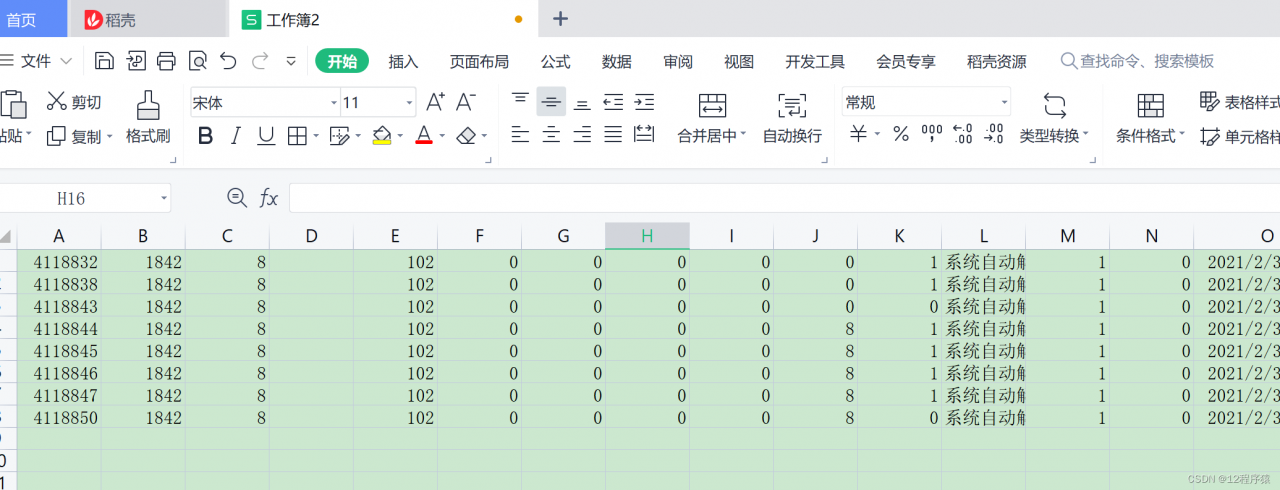Apply top vertical alignment
The width and height of the screenshot is (1280, 490).
pyautogui.click(x=520, y=101)
